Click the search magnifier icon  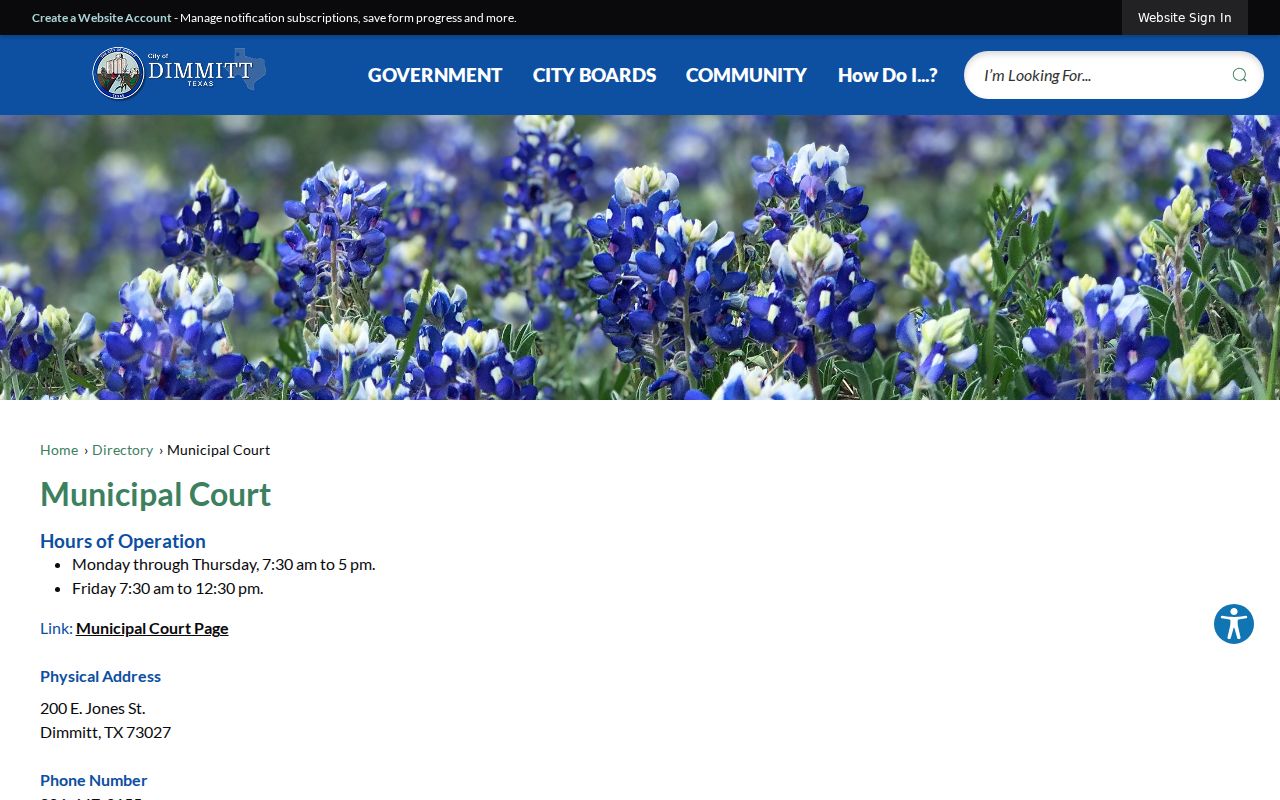[x=1239, y=75]
